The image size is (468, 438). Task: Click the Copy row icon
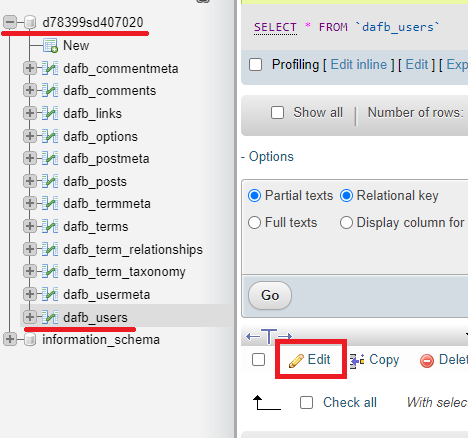tap(357, 361)
